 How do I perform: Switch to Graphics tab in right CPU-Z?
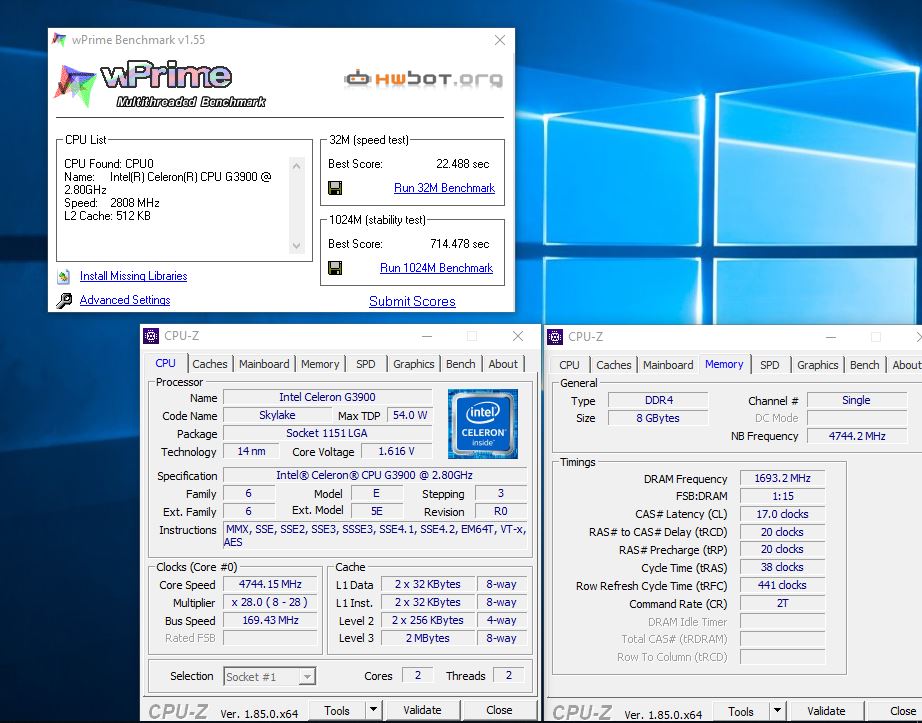click(x=818, y=365)
